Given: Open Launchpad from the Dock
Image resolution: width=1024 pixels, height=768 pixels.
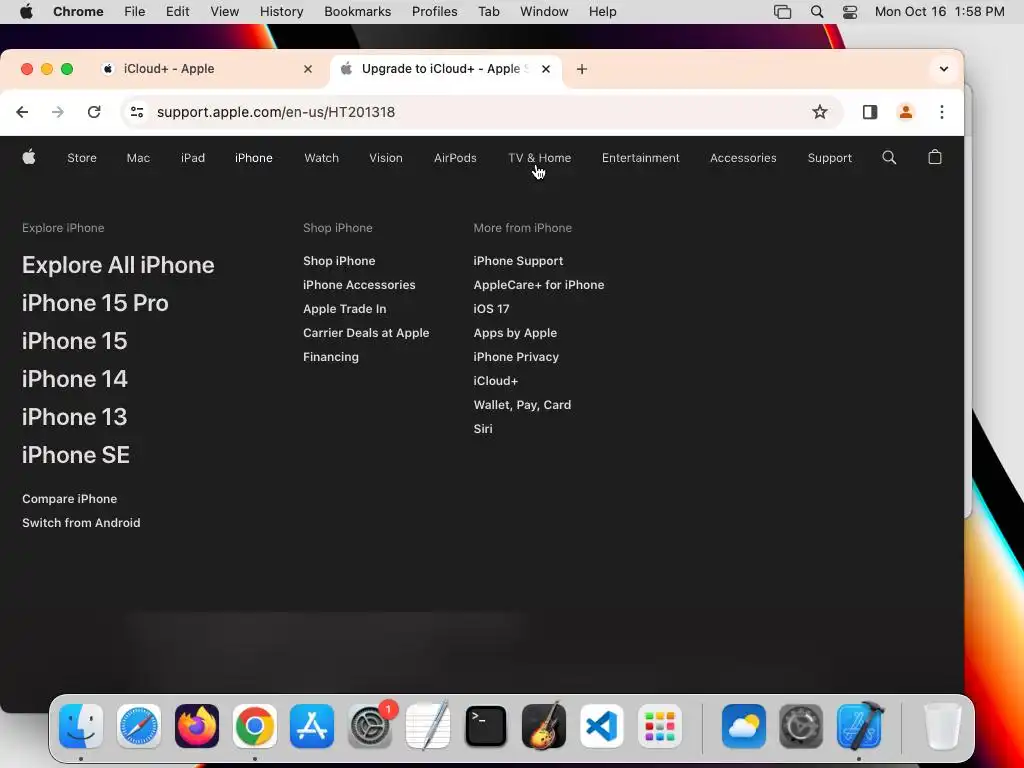Looking at the screenshot, I should tap(660, 726).
